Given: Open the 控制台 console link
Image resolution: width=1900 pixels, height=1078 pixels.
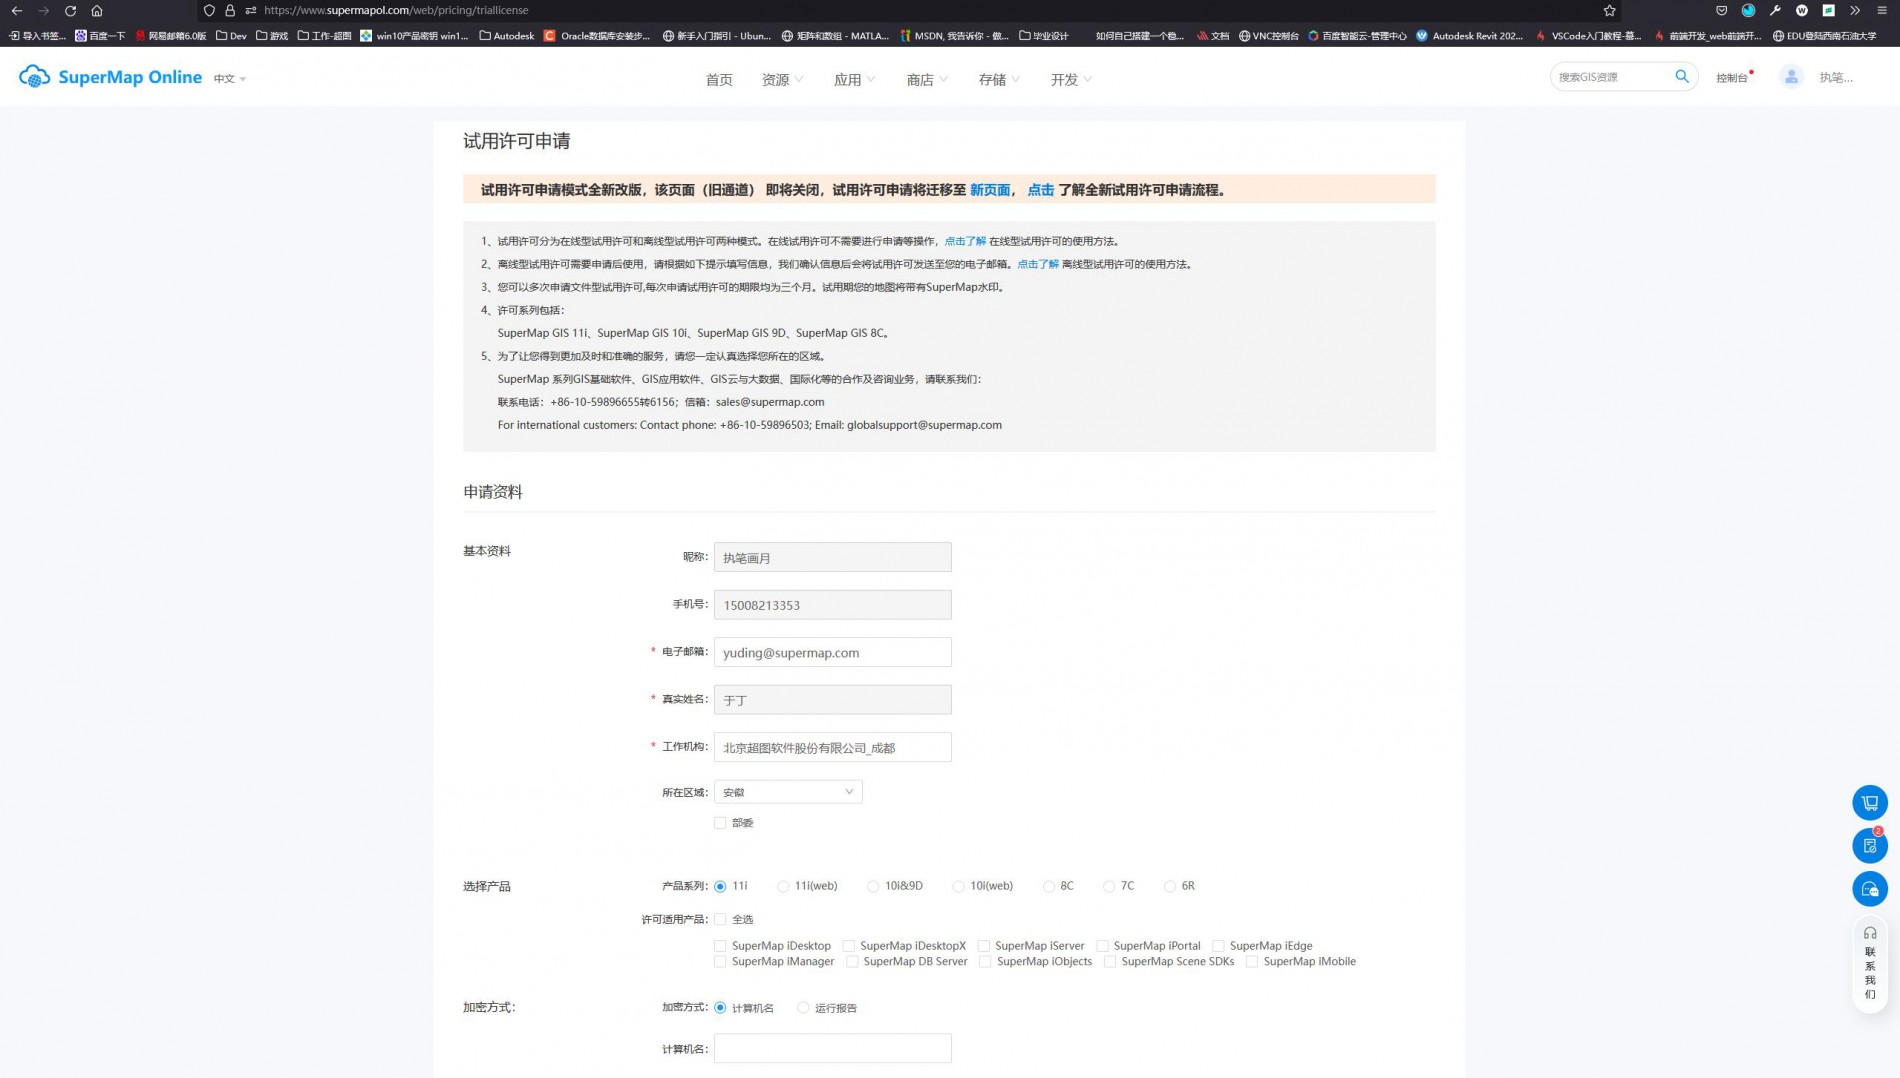Looking at the screenshot, I should click(1732, 78).
